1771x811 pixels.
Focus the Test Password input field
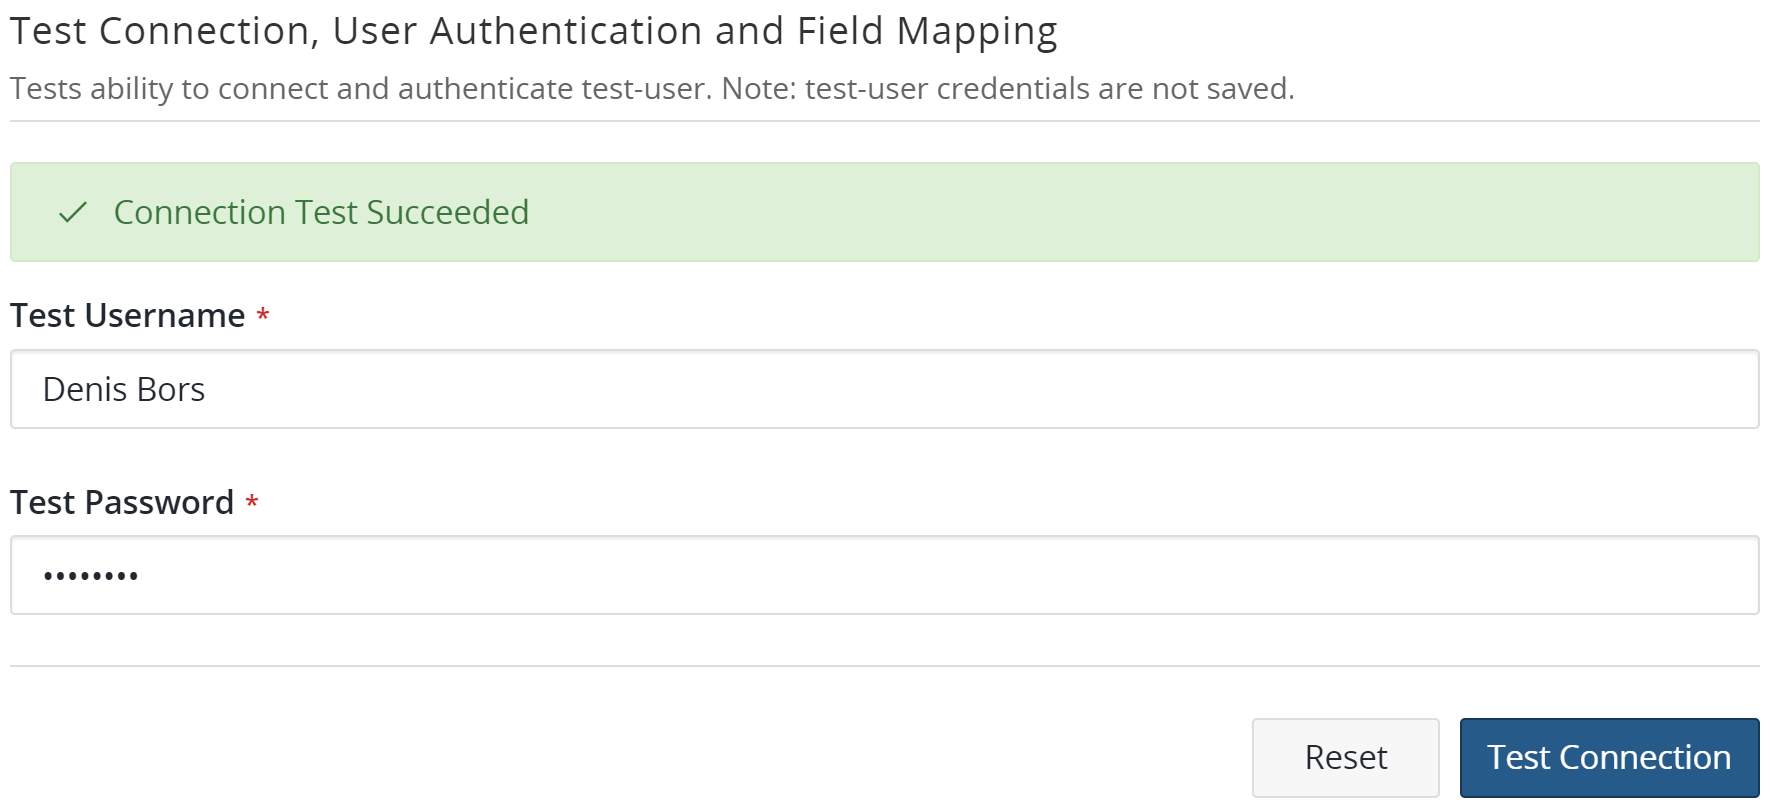(884, 575)
